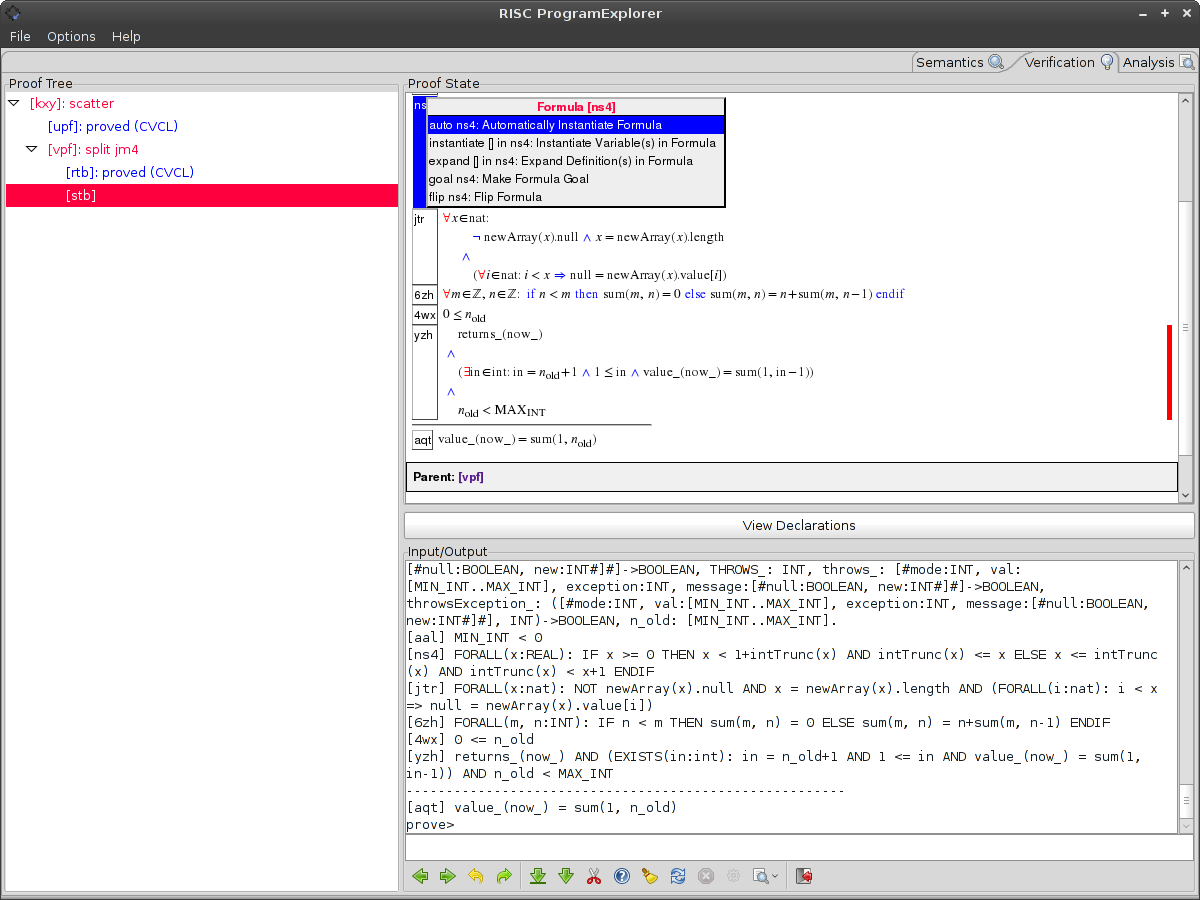
Task: Click the View Declarations button
Action: pos(799,525)
